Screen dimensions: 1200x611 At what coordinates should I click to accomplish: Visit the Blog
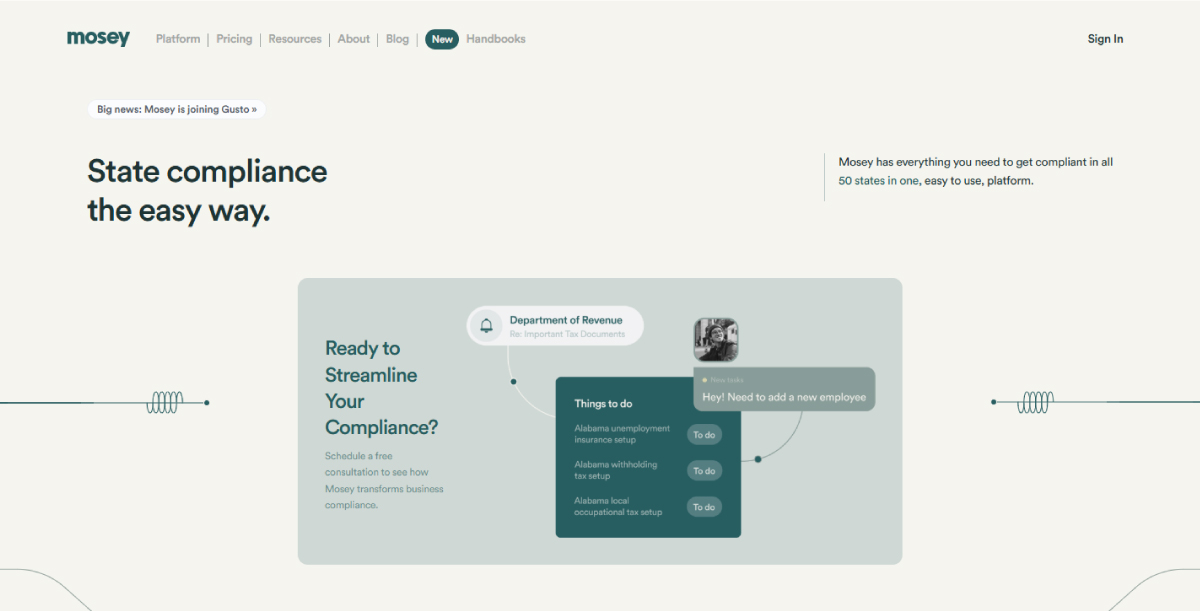pos(398,39)
